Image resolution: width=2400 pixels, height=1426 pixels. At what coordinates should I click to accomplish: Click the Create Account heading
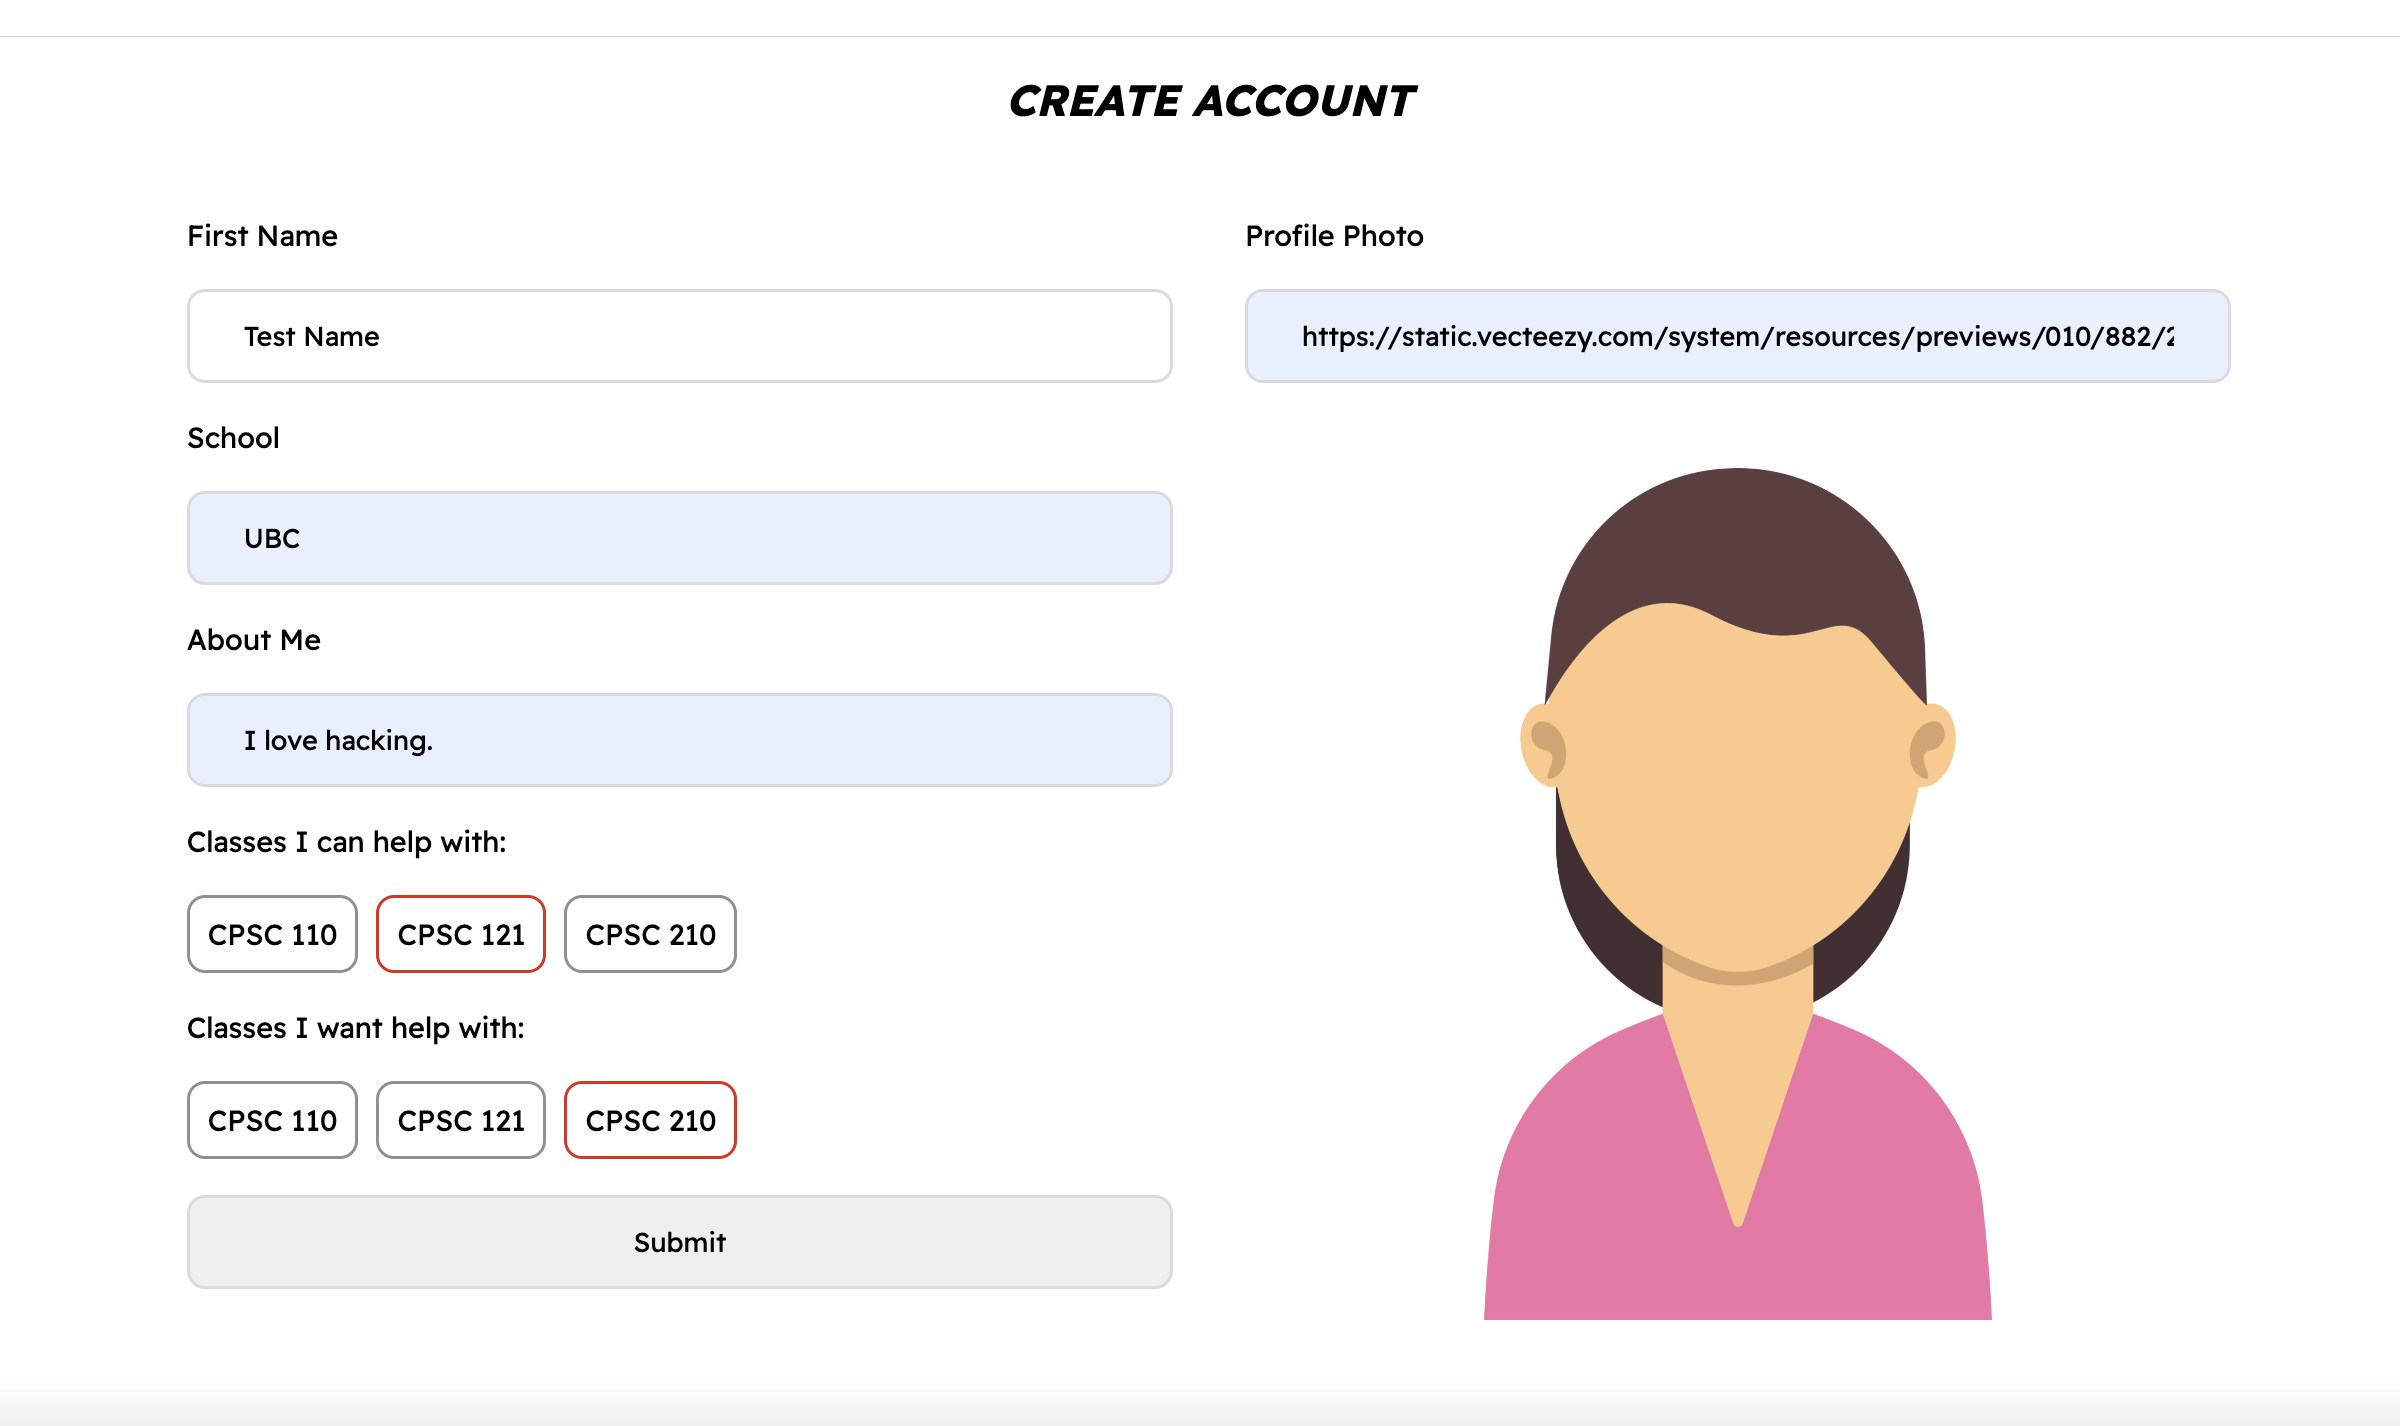1211,101
